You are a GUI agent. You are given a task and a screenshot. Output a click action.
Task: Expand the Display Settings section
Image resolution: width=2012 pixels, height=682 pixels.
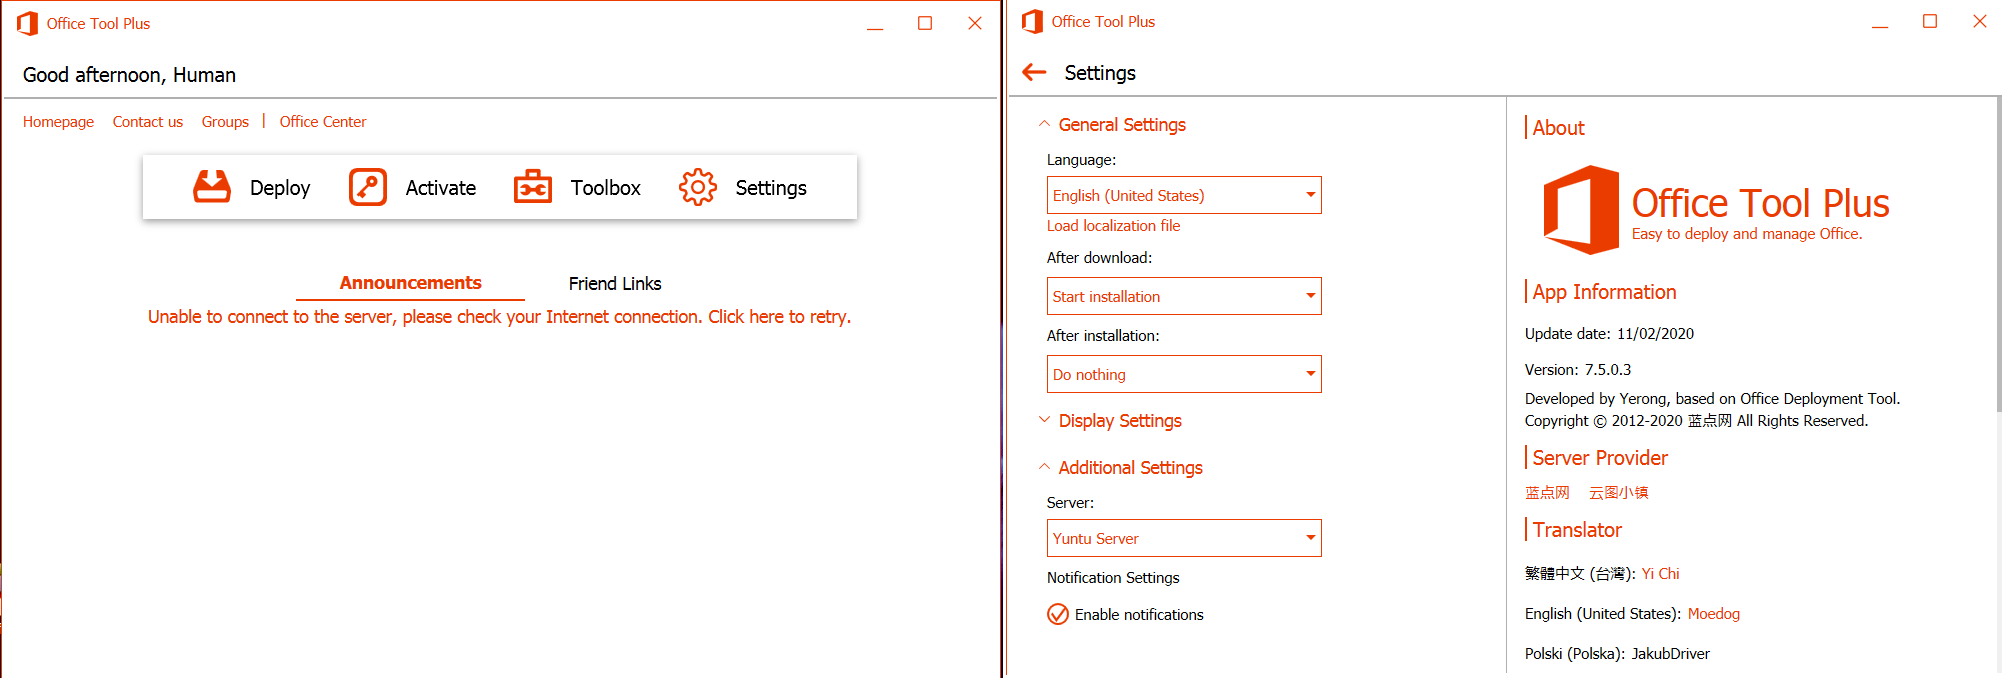(1110, 420)
